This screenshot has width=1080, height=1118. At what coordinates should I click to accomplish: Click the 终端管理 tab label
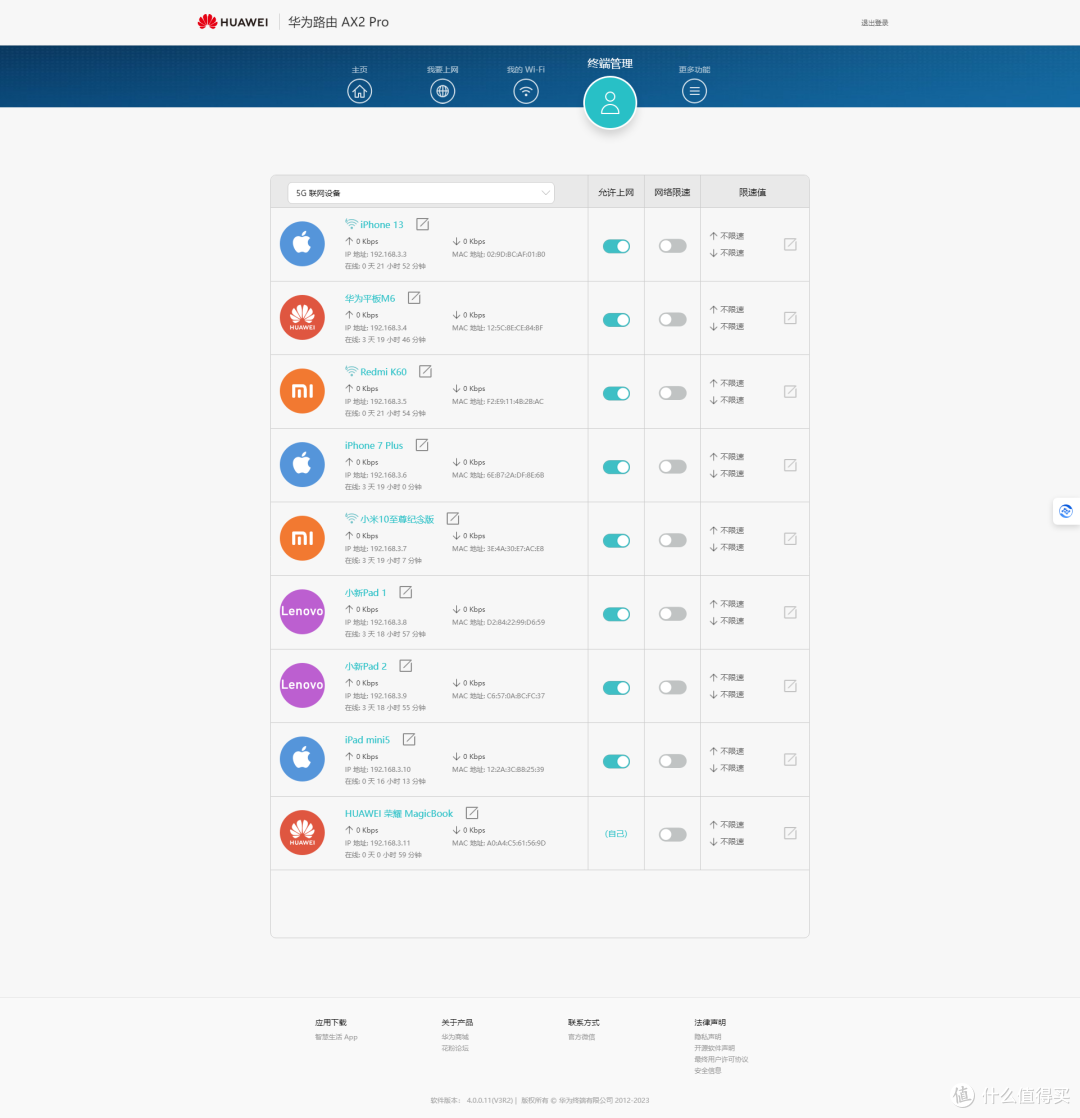(610, 63)
